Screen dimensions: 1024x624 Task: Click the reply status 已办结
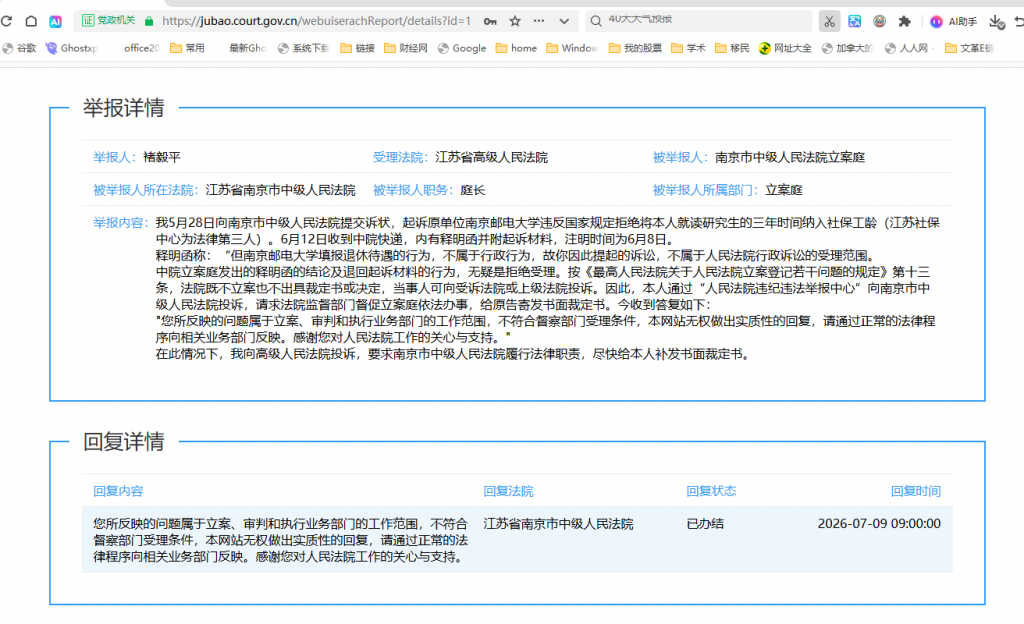(x=705, y=524)
